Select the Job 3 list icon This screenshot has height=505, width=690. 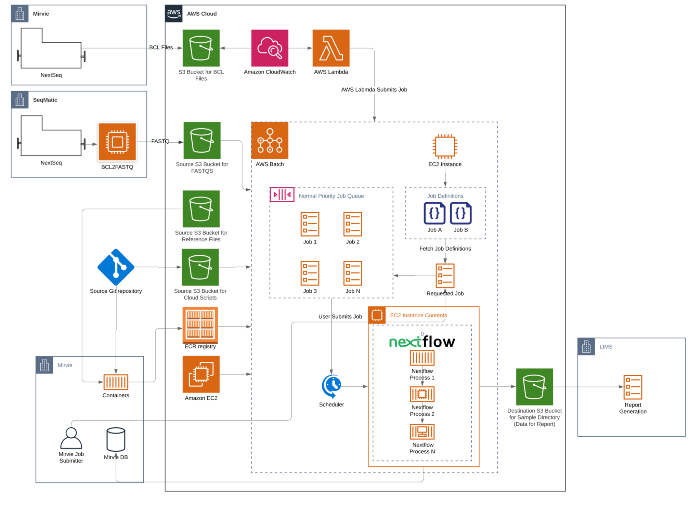310,273
